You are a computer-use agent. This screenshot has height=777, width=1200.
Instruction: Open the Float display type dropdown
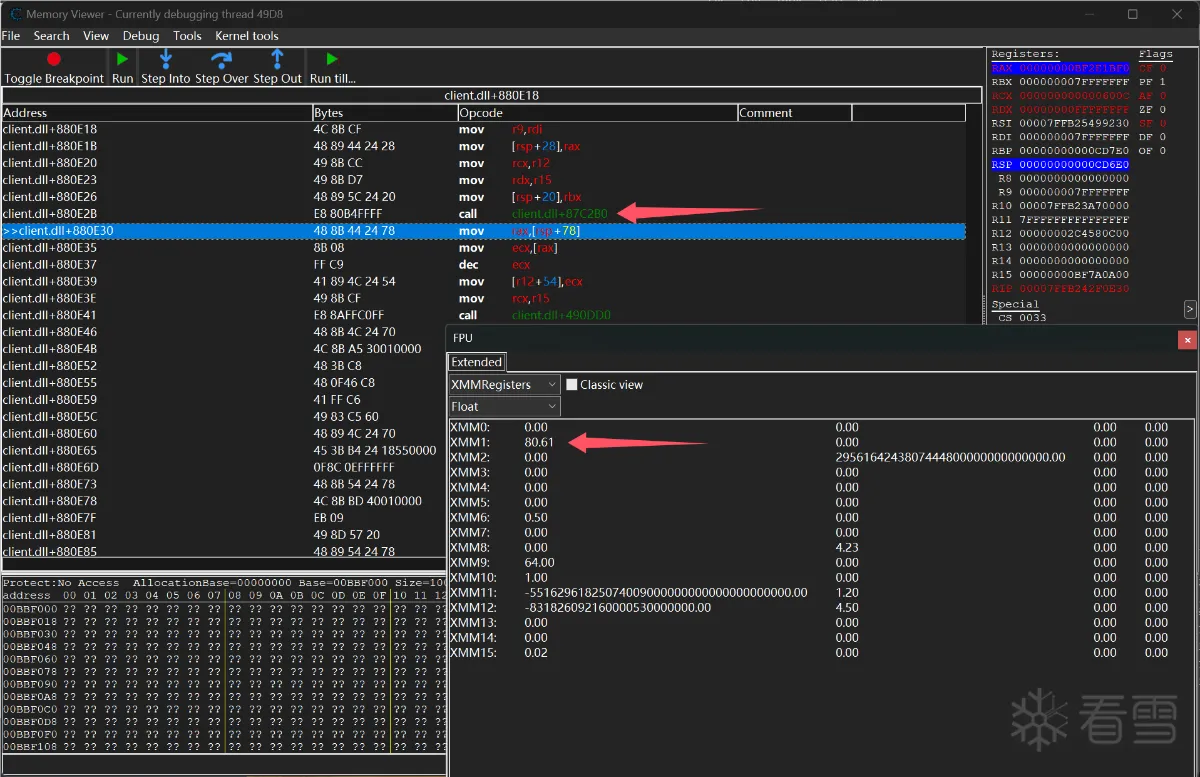click(504, 407)
